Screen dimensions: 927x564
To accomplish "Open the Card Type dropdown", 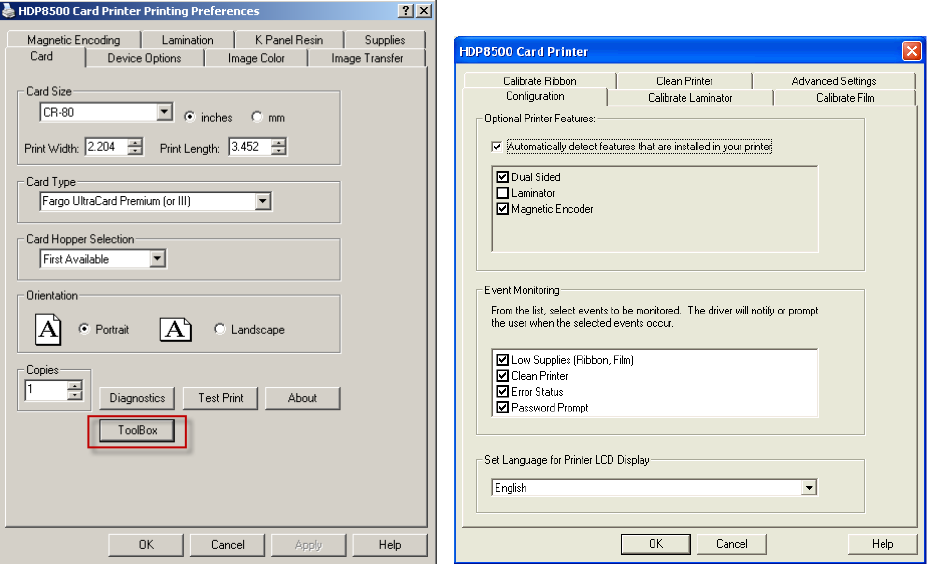I will [263, 202].
